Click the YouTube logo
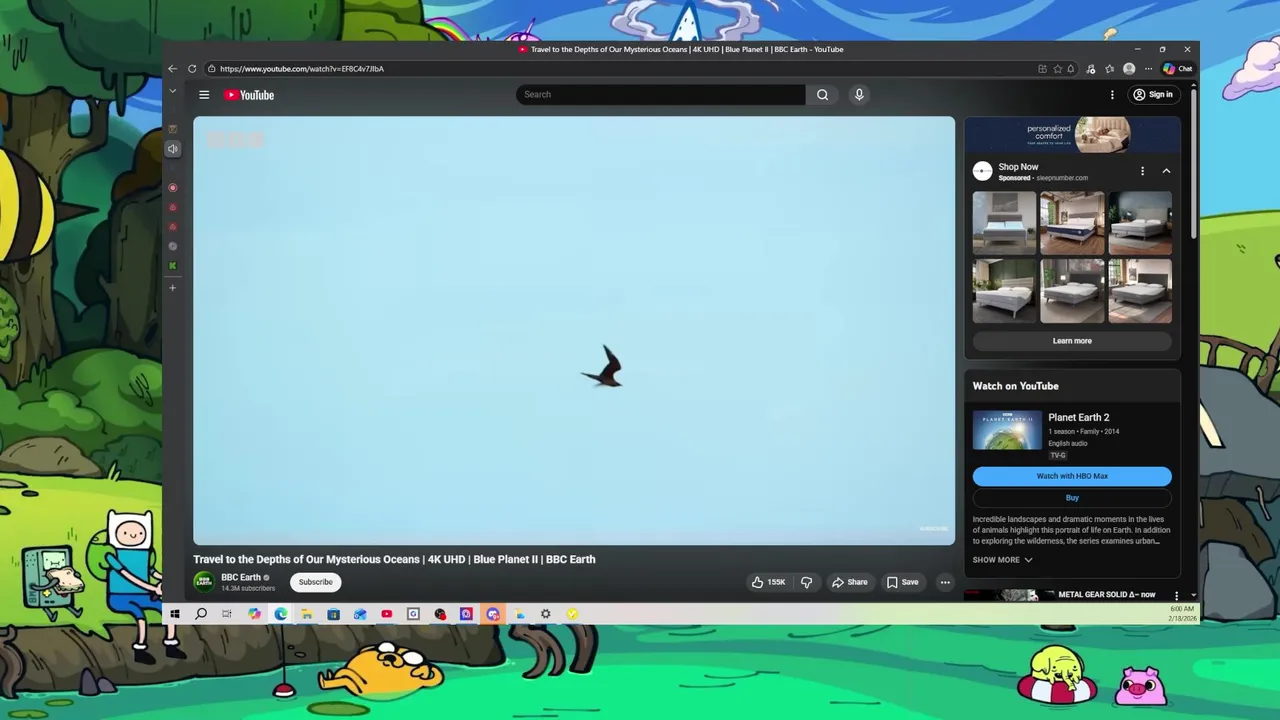Image resolution: width=1280 pixels, height=720 pixels. [249, 95]
